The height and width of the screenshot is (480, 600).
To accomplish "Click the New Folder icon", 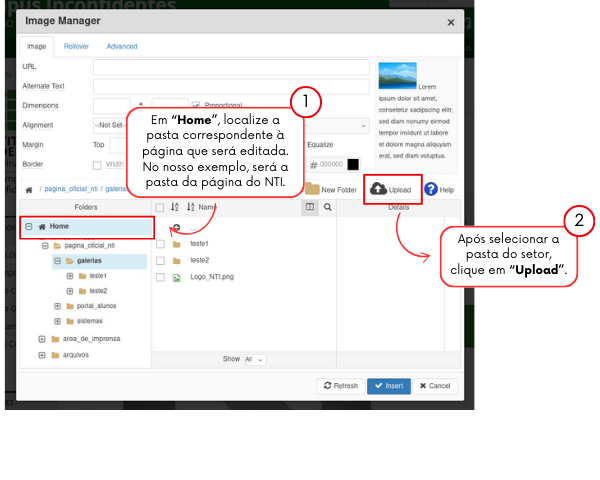I will 313,189.
